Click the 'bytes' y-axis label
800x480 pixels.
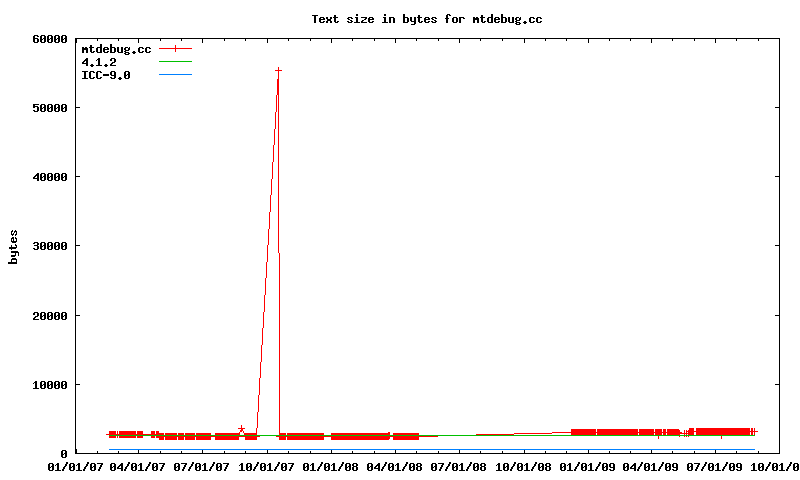tap(13, 246)
